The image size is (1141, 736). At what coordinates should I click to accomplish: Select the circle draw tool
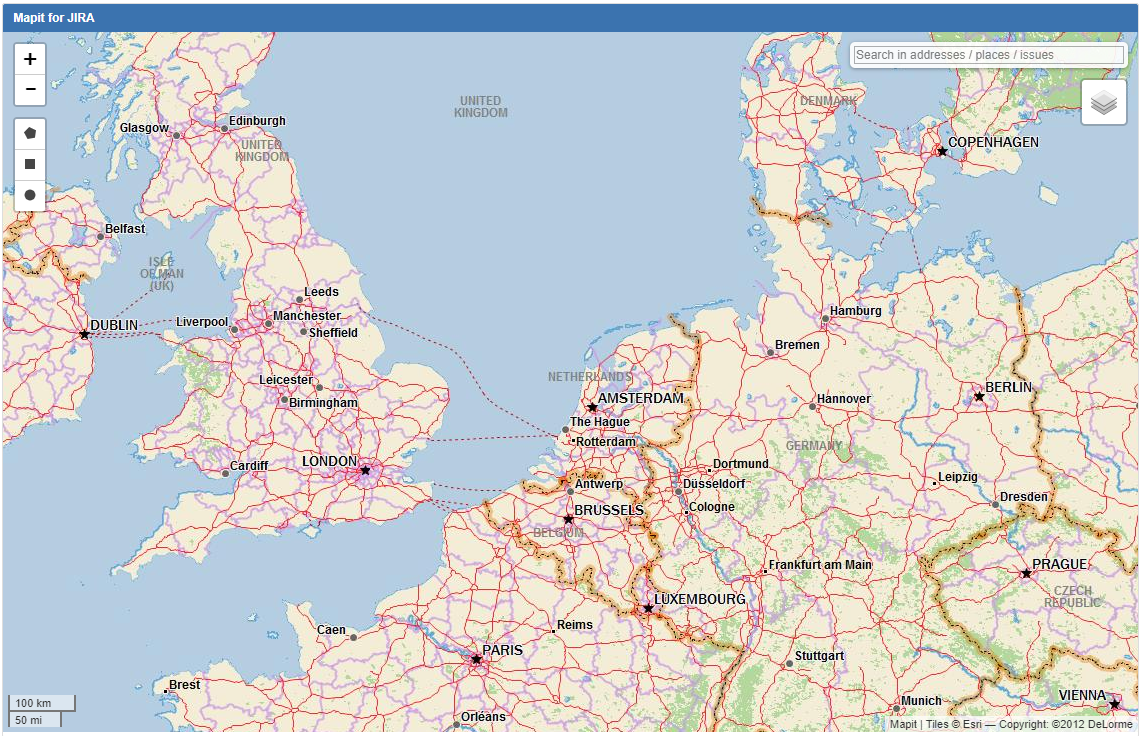click(x=30, y=195)
